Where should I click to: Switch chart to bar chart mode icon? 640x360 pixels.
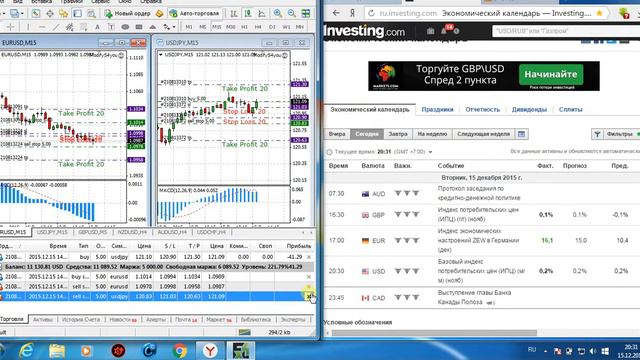(x=234, y=13)
